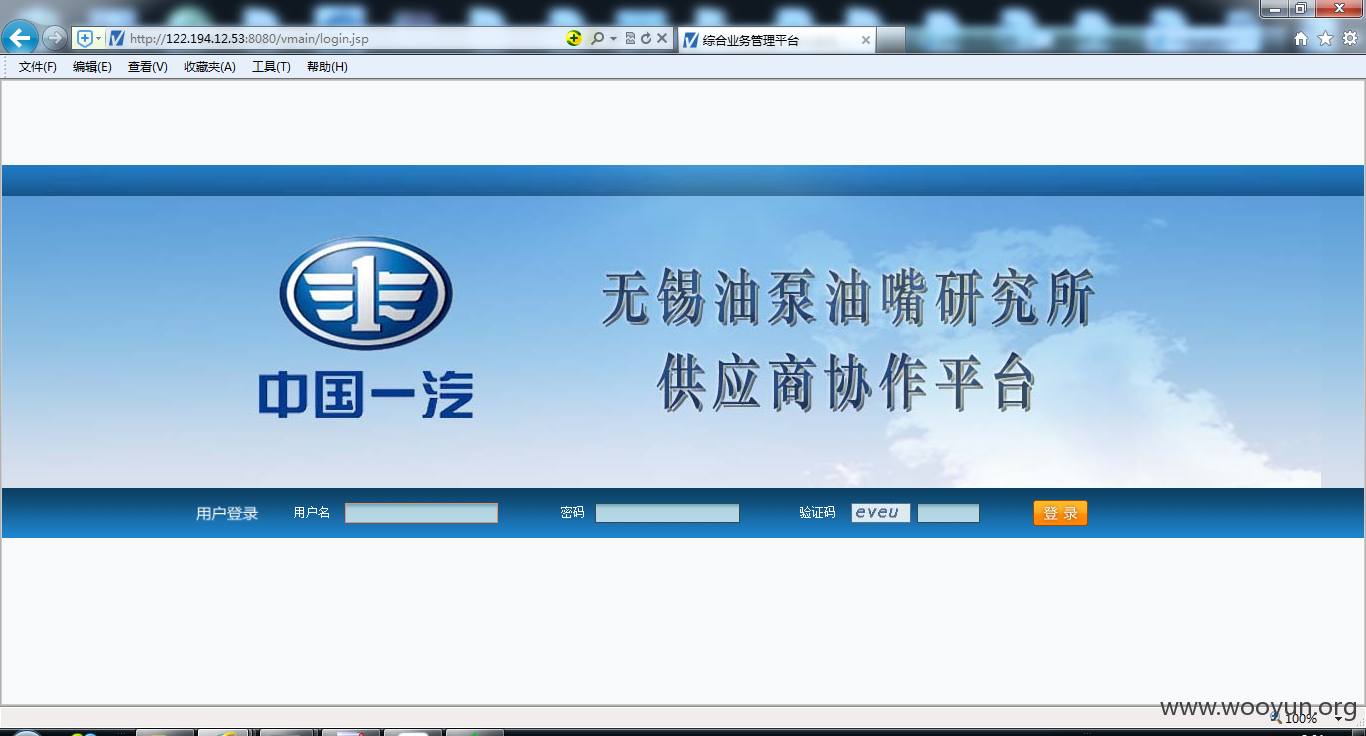Click the 密码 label
Viewport: 1366px width, 736px height.
point(572,512)
